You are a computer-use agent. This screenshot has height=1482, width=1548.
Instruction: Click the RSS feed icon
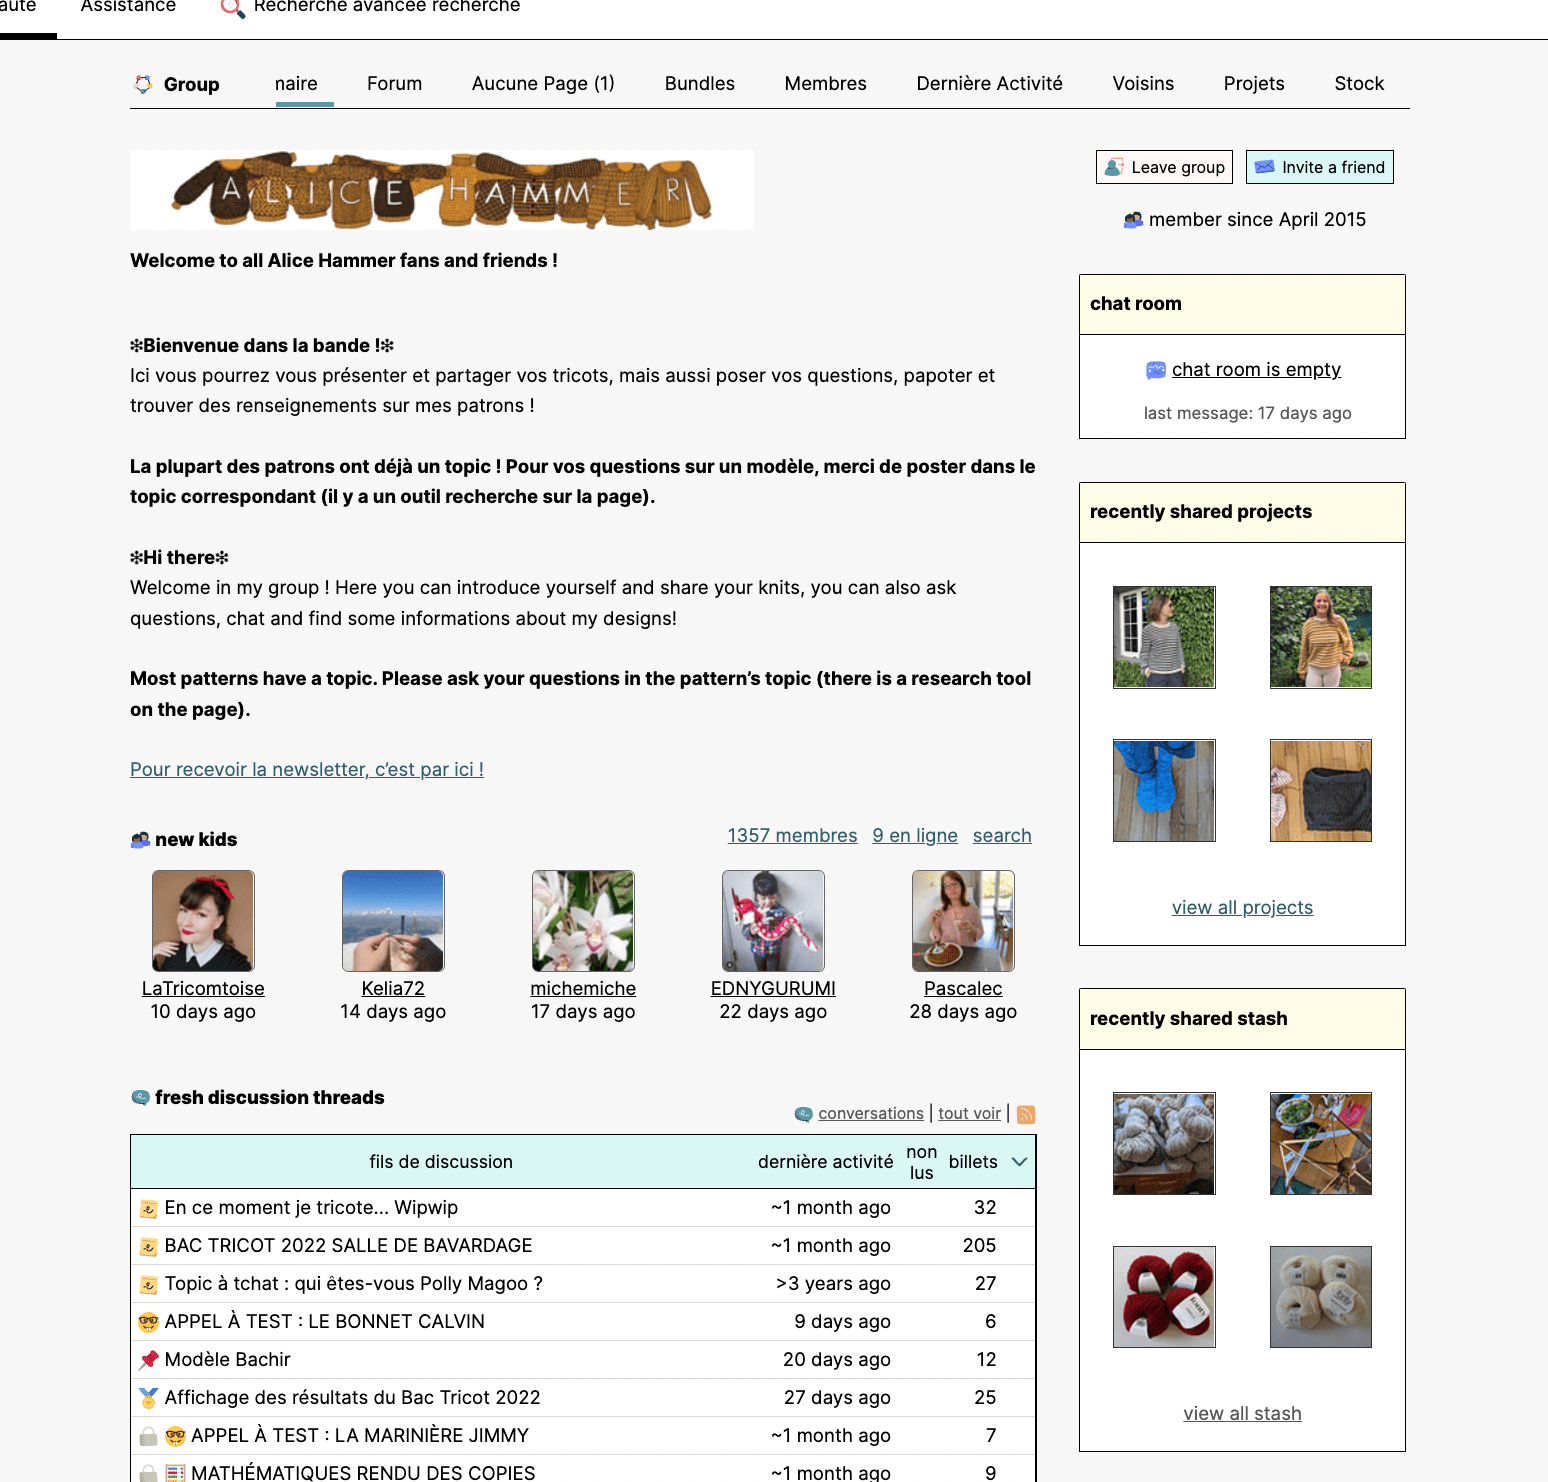(x=1026, y=1114)
